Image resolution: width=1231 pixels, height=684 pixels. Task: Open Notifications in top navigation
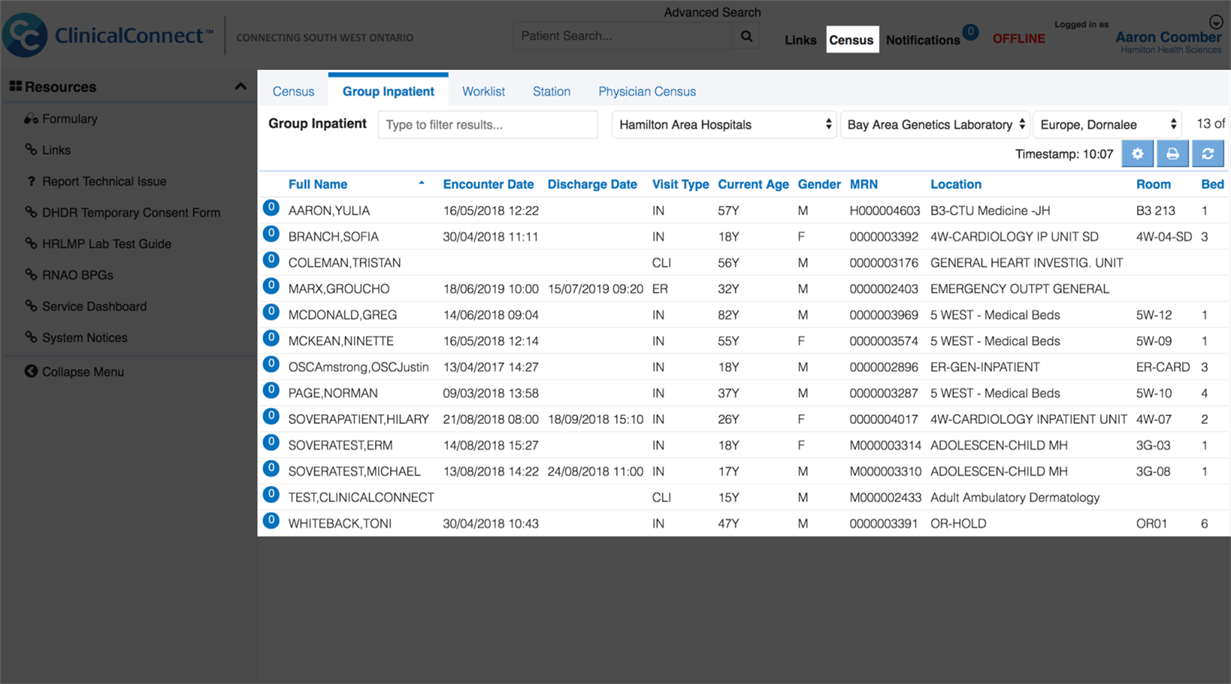923,40
